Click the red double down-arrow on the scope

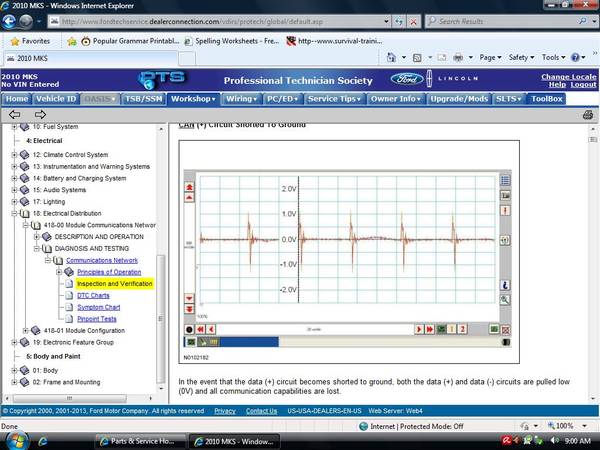[189, 309]
